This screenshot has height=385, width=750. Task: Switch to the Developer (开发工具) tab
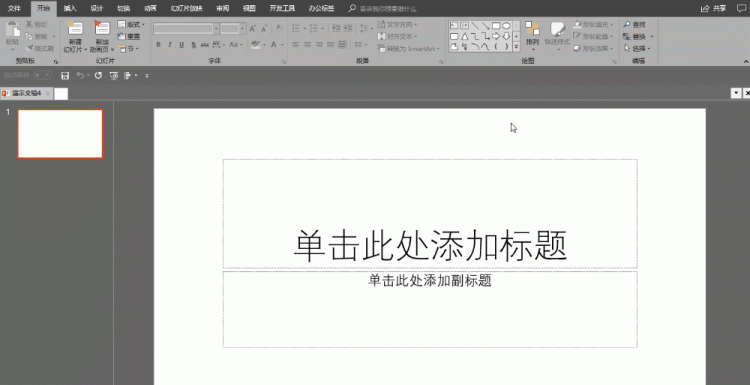click(282, 8)
